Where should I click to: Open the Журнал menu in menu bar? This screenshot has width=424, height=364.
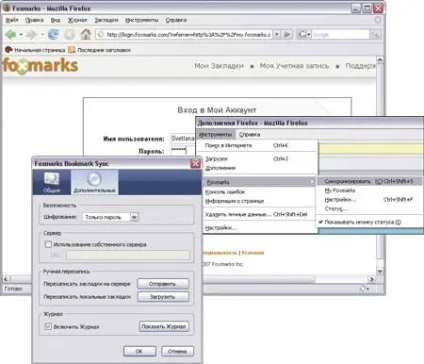(77, 20)
